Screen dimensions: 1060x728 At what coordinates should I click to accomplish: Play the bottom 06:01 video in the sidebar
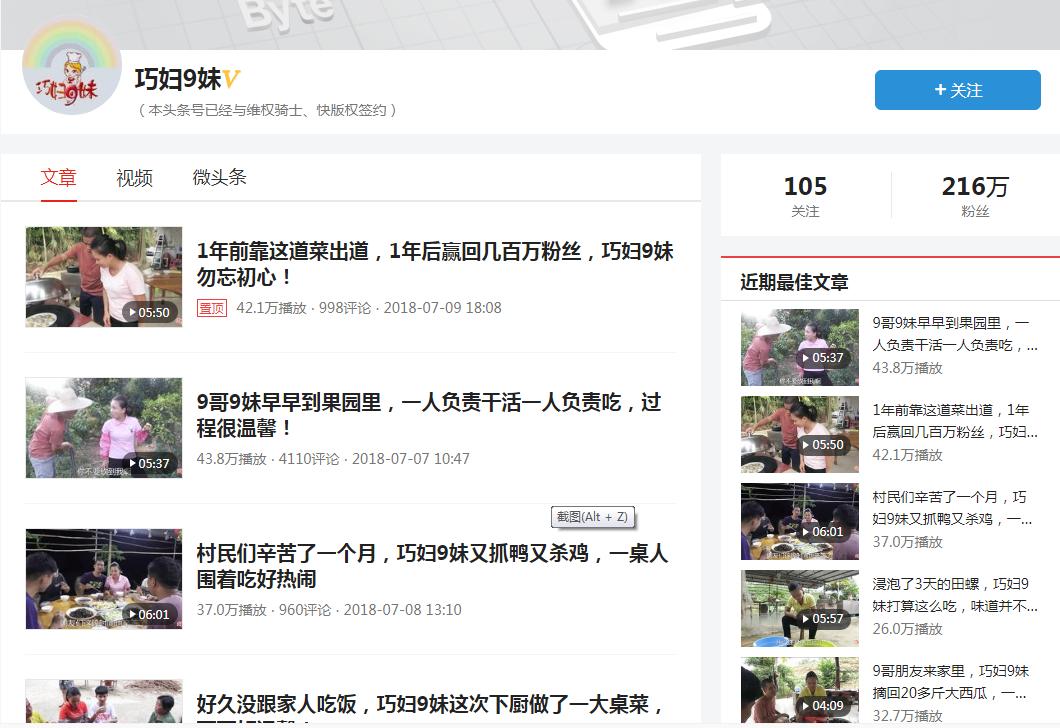[799, 520]
